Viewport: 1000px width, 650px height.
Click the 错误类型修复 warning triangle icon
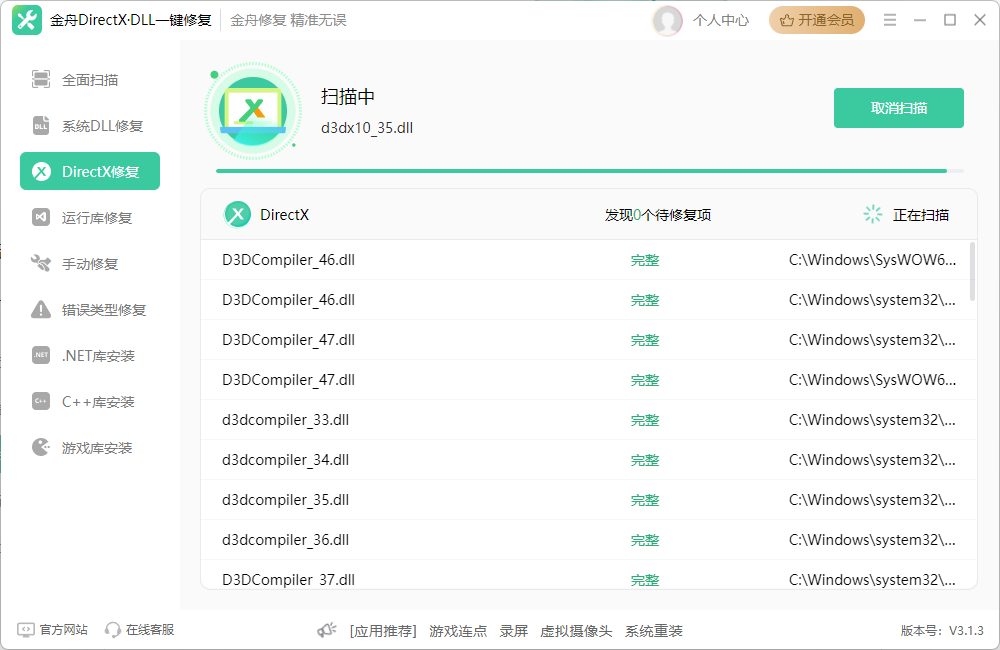[41, 309]
